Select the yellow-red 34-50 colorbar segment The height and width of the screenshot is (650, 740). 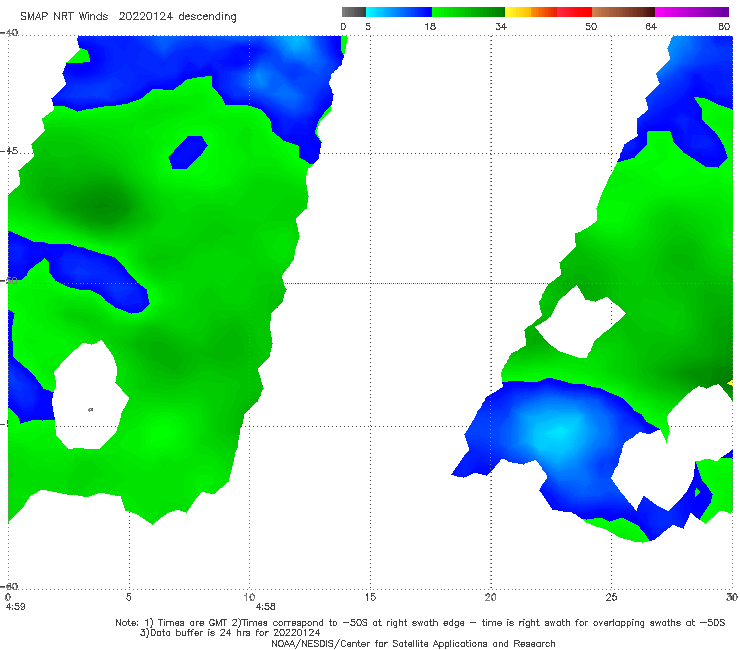tap(548, 12)
